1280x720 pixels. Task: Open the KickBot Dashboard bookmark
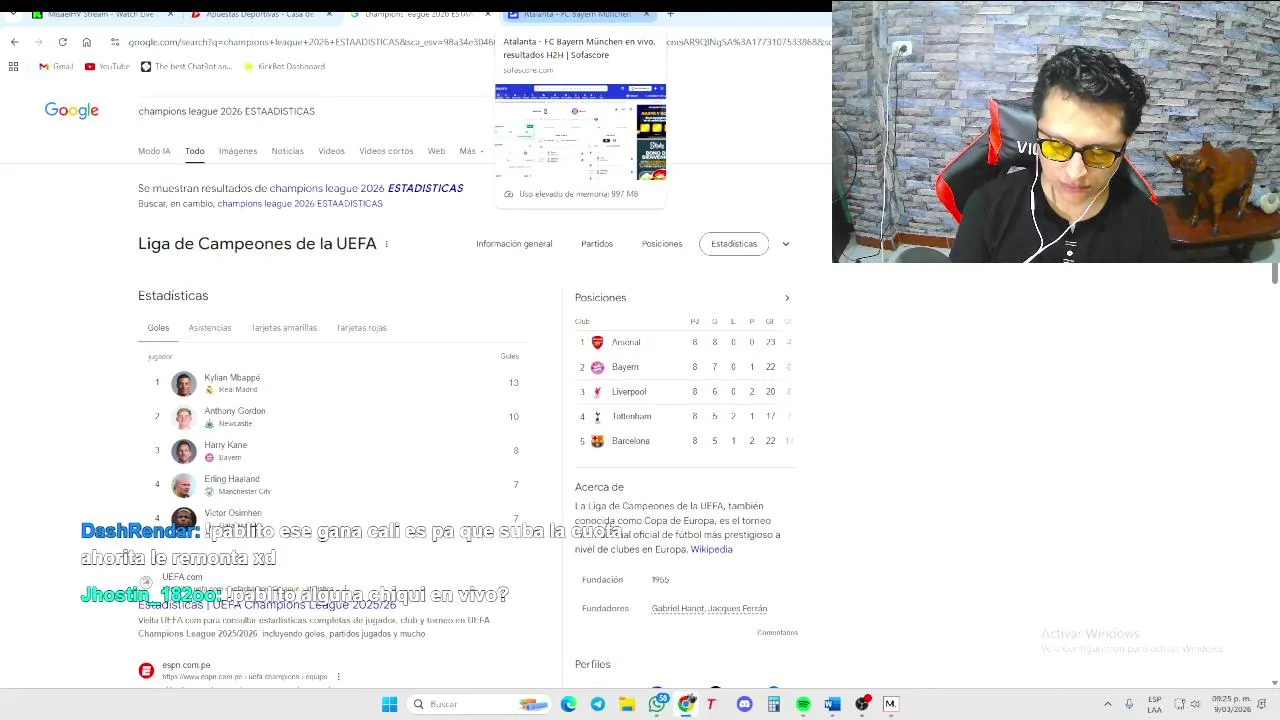tap(284, 66)
